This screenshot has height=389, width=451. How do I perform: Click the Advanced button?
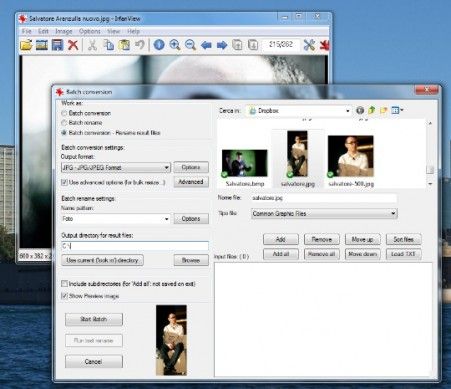tap(191, 182)
